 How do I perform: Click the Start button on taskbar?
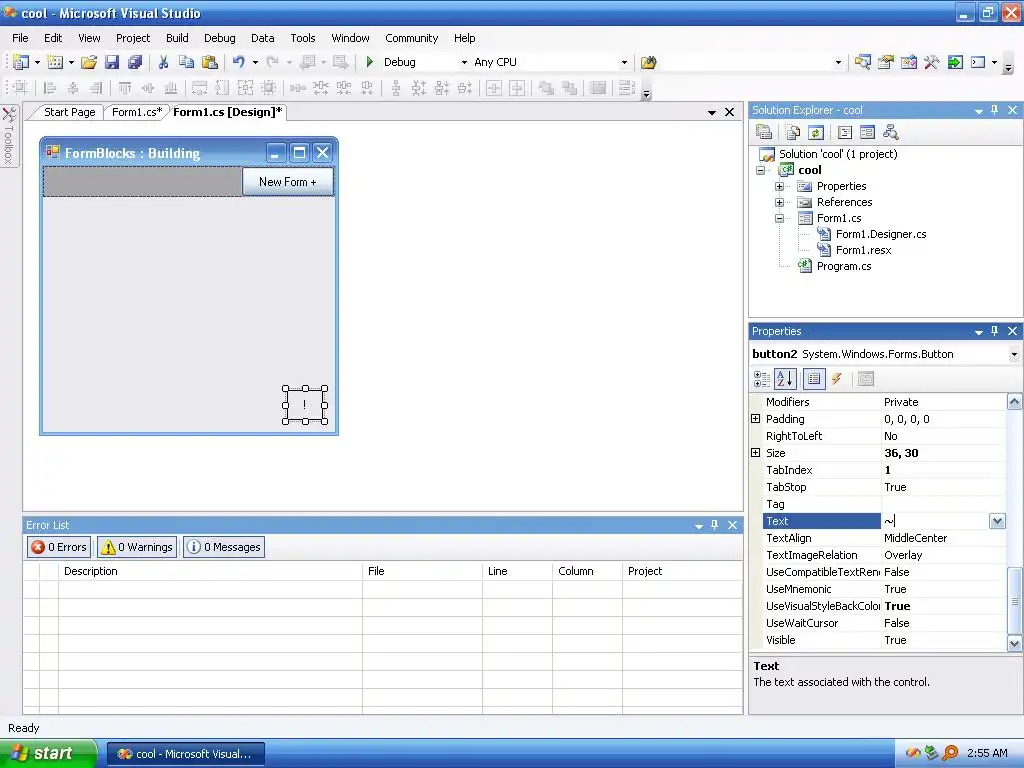pyautogui.click(x=48, y=753)
